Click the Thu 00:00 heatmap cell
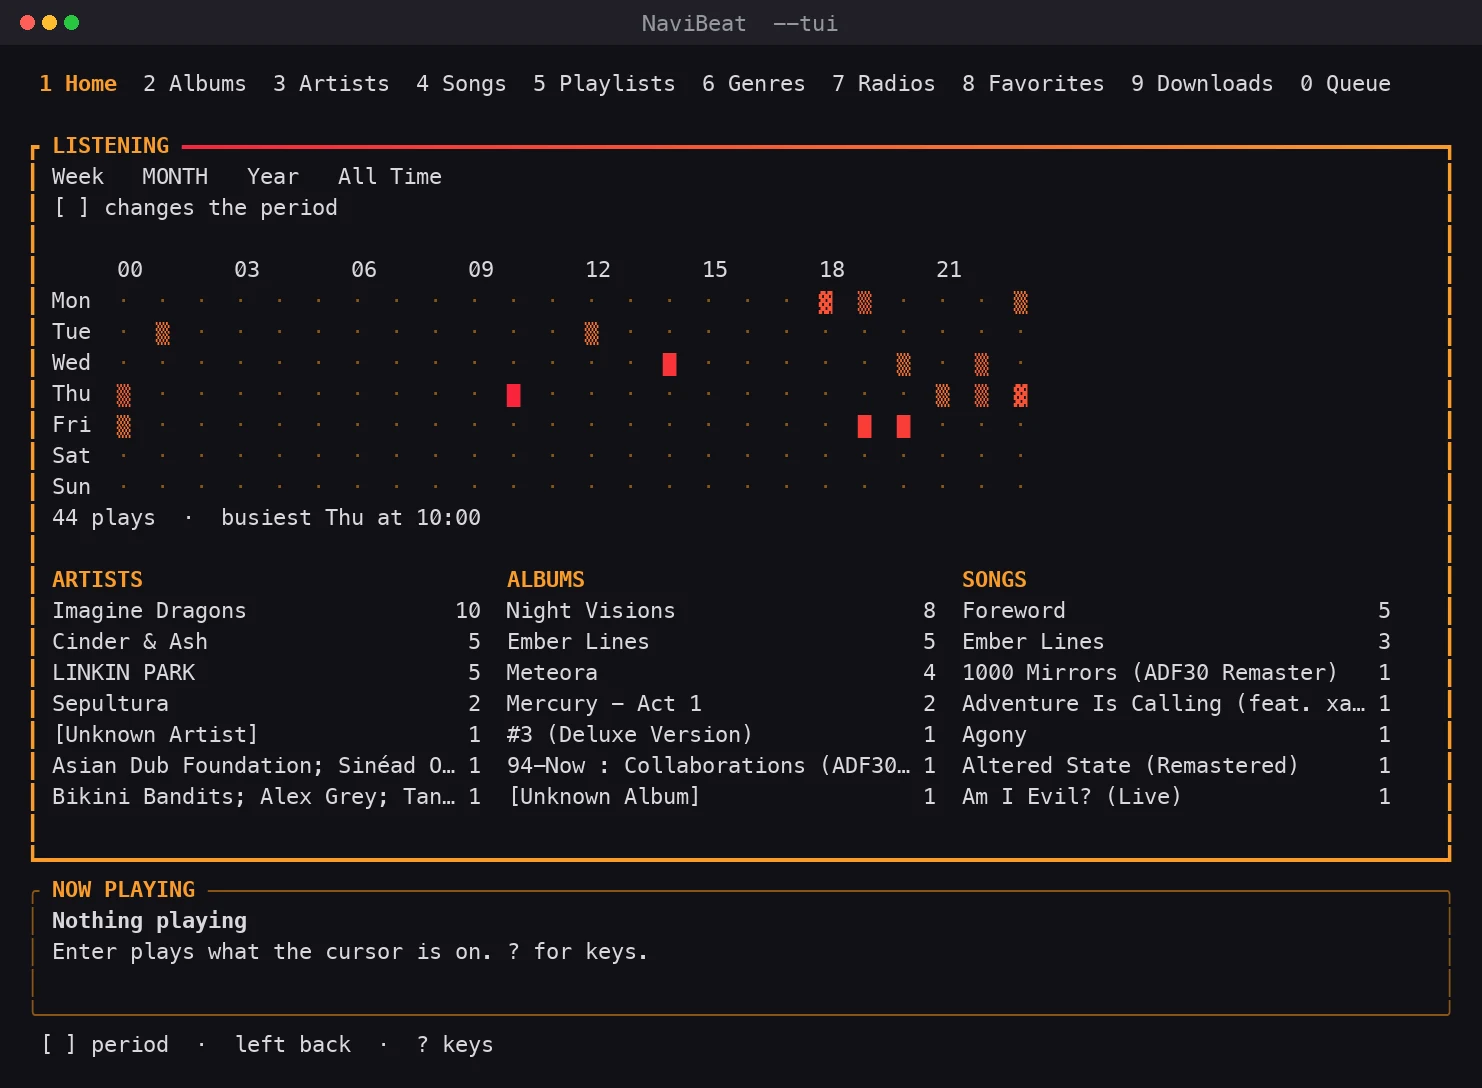The width and height of the screenshot is (1482, 1088). tap(123, 395)
